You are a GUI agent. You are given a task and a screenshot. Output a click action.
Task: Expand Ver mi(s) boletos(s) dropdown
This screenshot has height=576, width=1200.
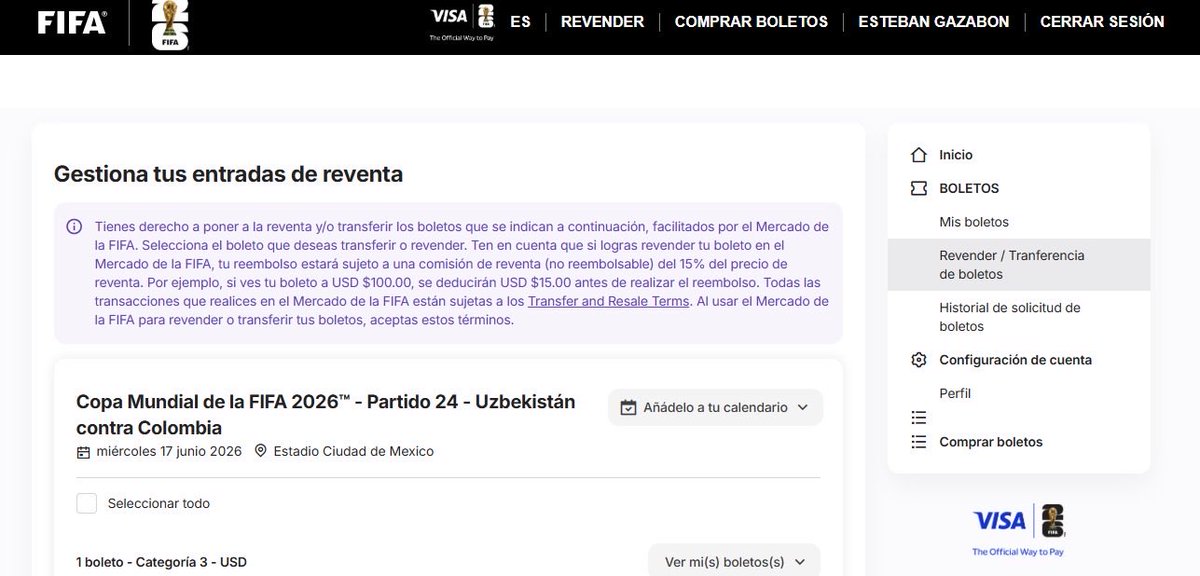point(734,562)
